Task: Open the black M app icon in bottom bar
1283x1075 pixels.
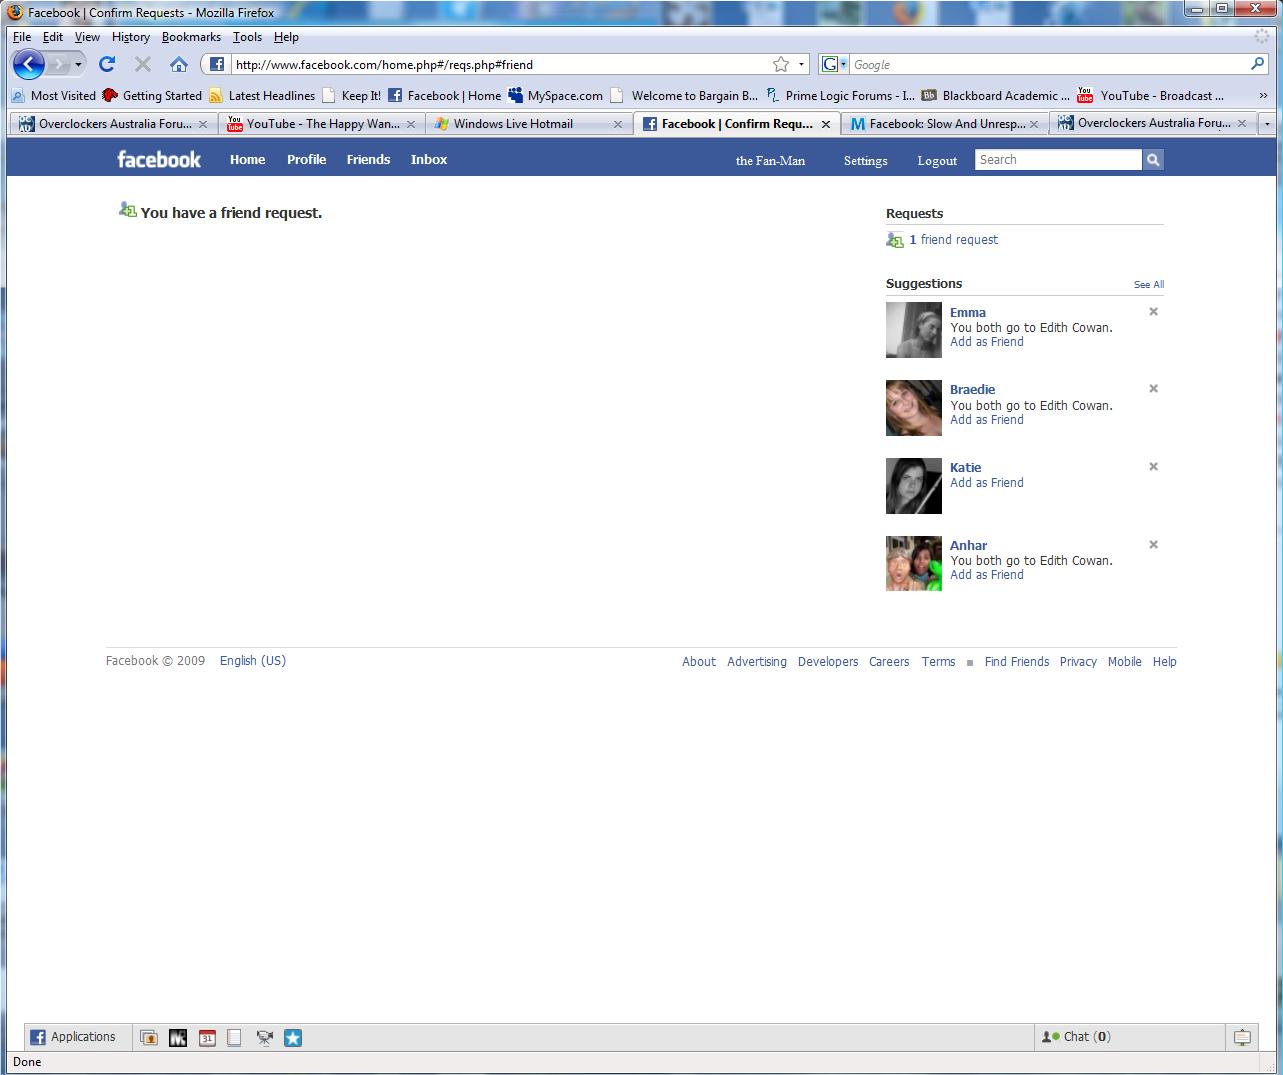Action: tap(178, 1038)
